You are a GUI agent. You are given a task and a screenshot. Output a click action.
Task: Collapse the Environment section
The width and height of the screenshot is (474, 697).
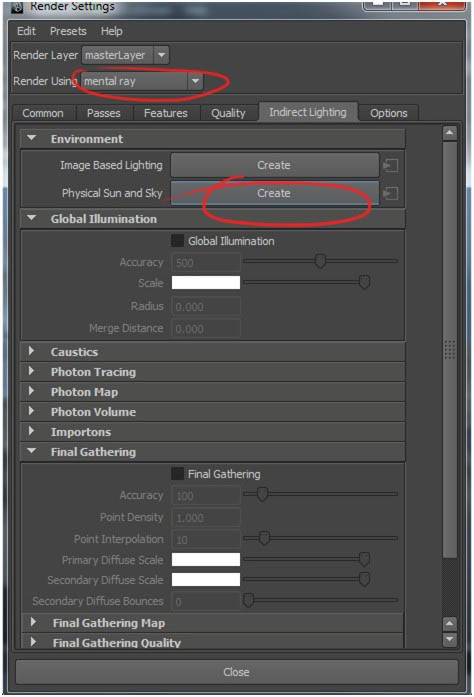(213, 139)
